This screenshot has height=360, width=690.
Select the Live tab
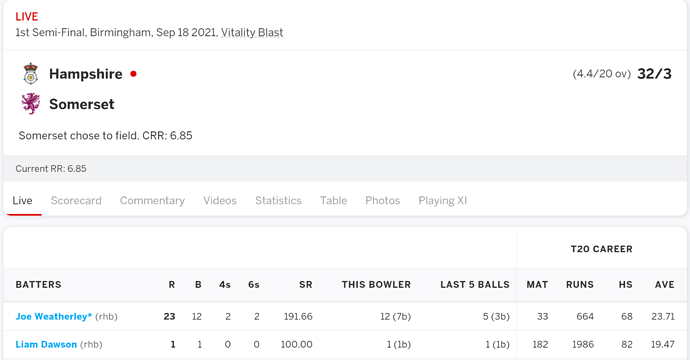point(22,200)
